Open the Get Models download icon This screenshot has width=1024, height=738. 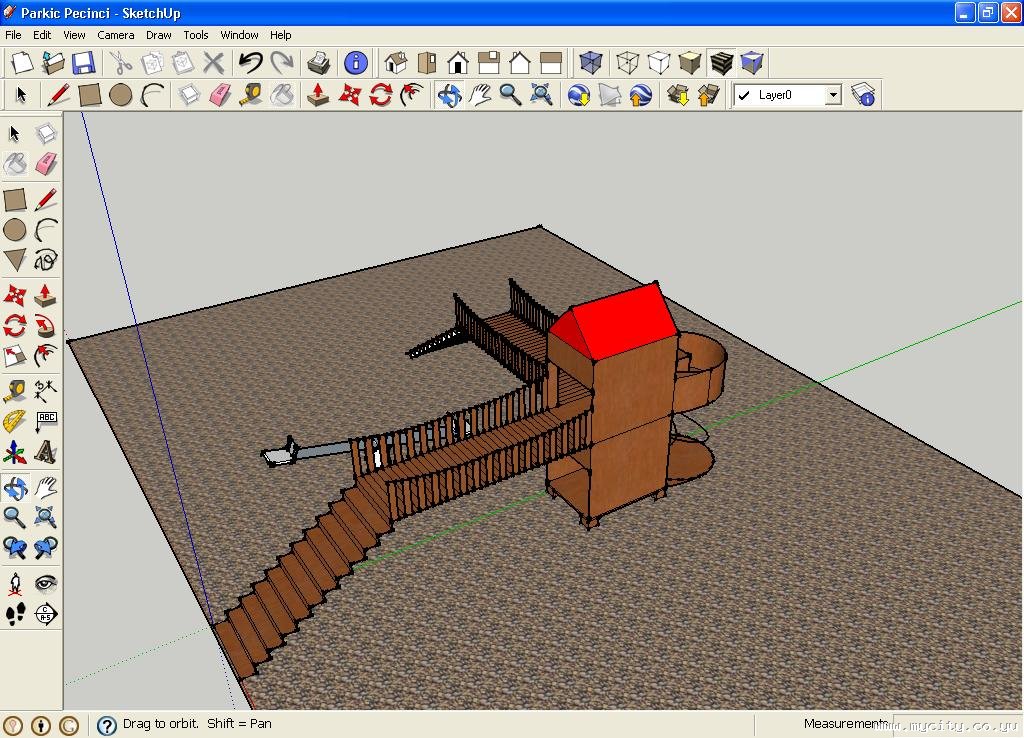678,95
